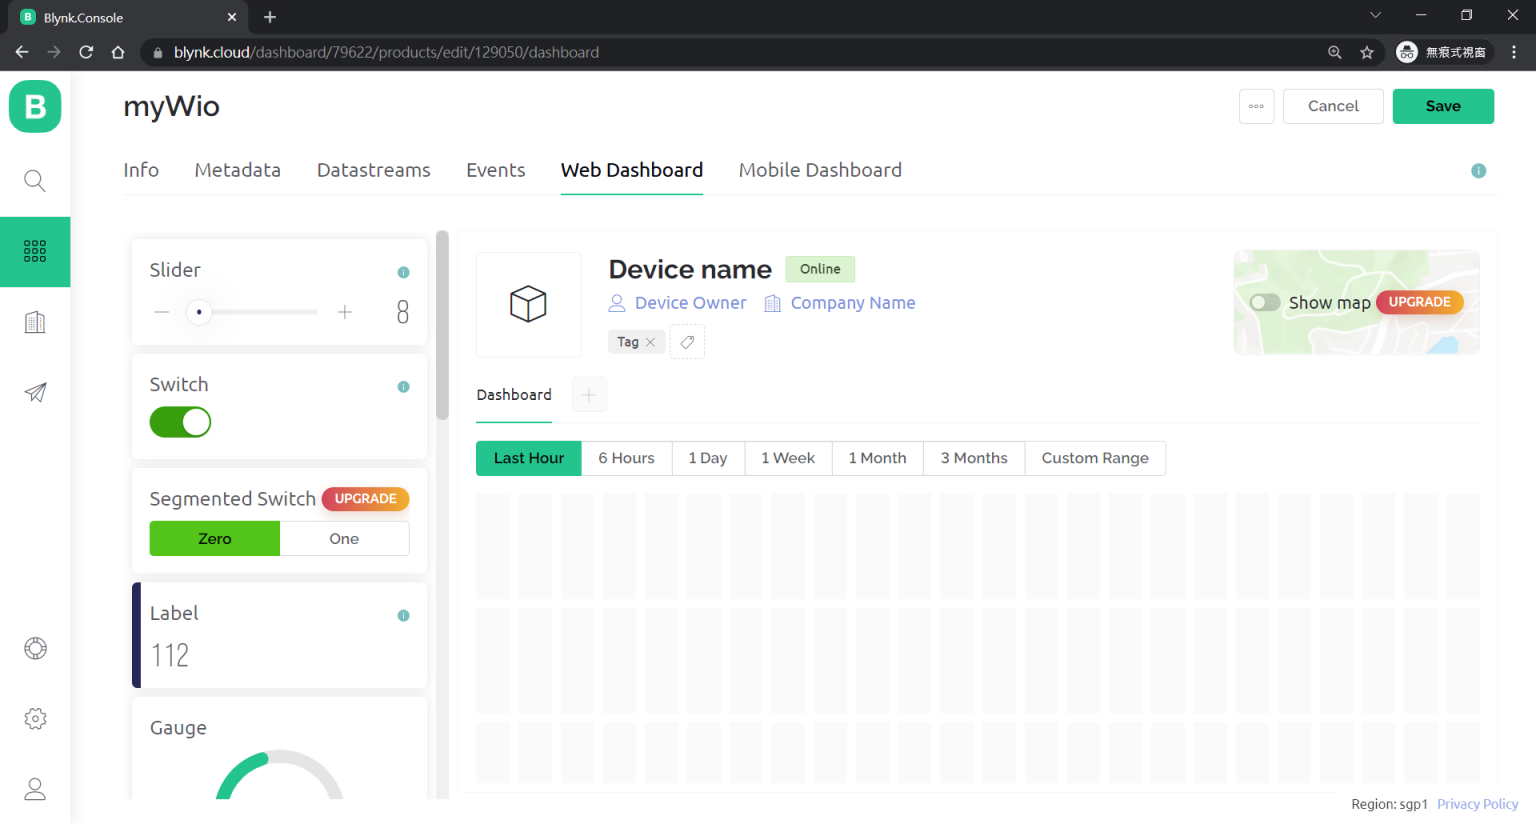This screenshot has width=1536, height=824.
Task: Select the Web Dashboard tab
Action: click(632, 170)
